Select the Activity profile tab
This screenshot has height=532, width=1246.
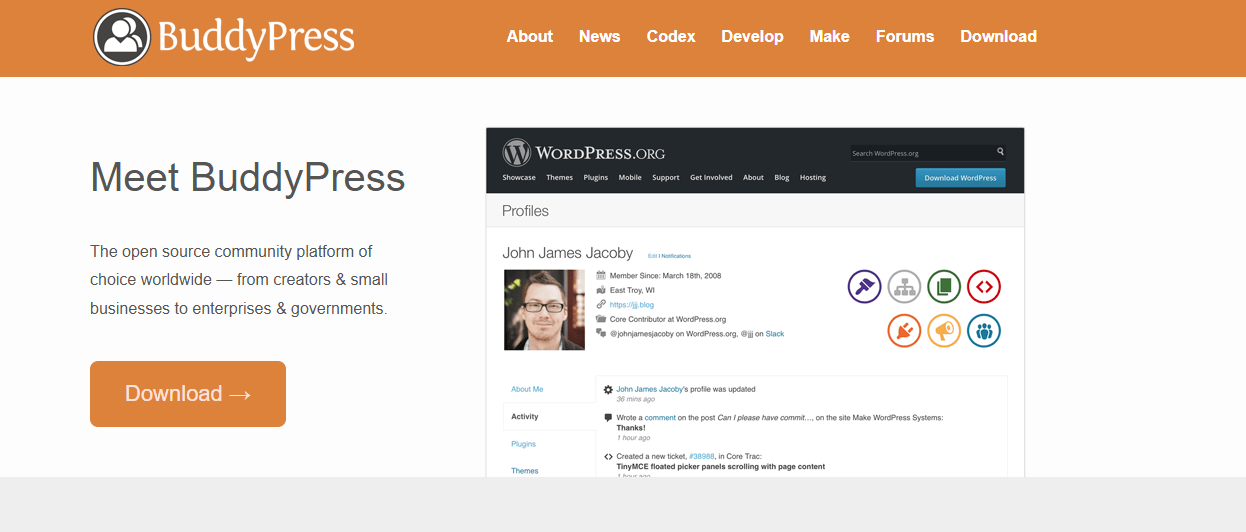[525, 416]
